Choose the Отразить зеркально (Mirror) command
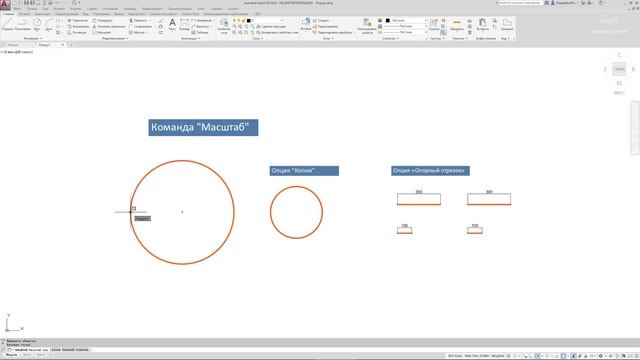 pyautogui.click(x=109, y=27)
